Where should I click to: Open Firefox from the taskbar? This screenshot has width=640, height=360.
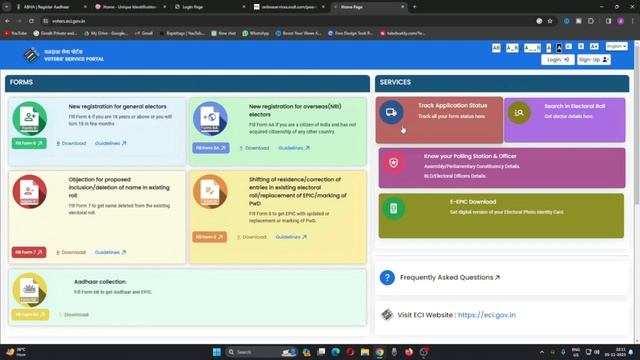coord(409,352)
